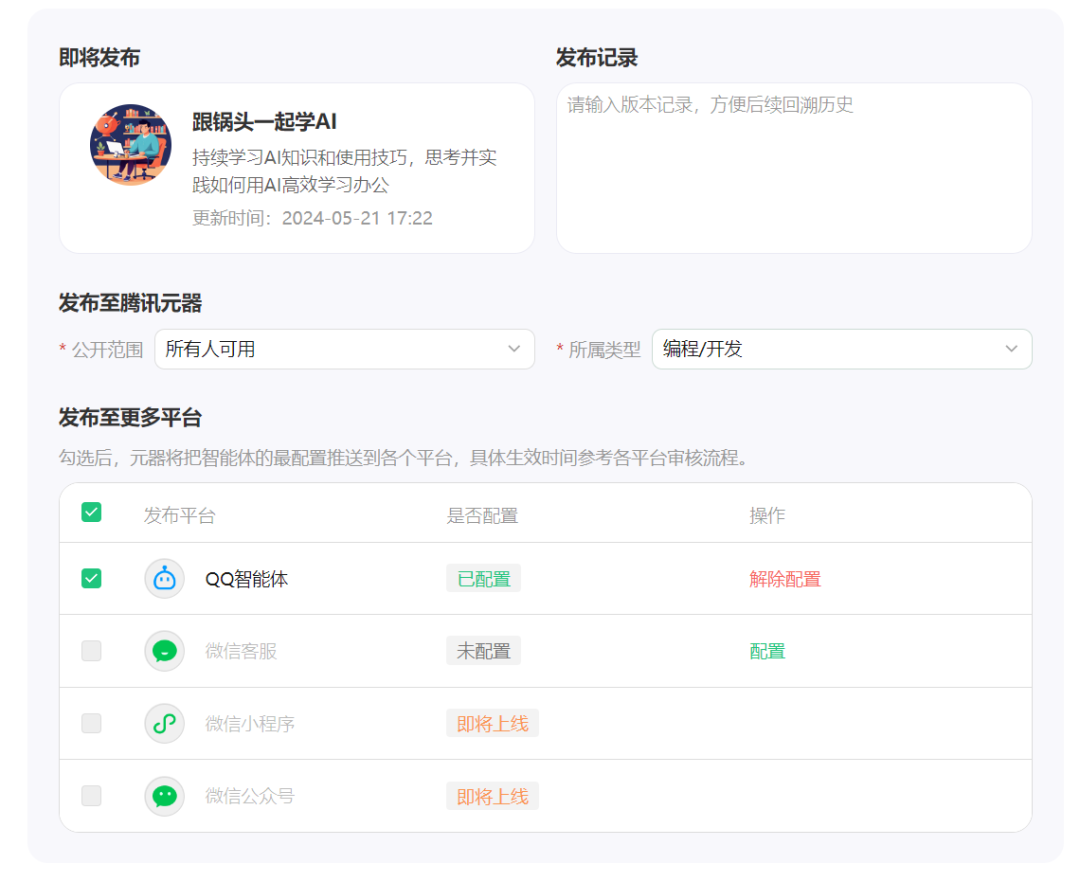Click the version record input field
The width and height of the screenshot is (1080, 882).
pos(793,166)
